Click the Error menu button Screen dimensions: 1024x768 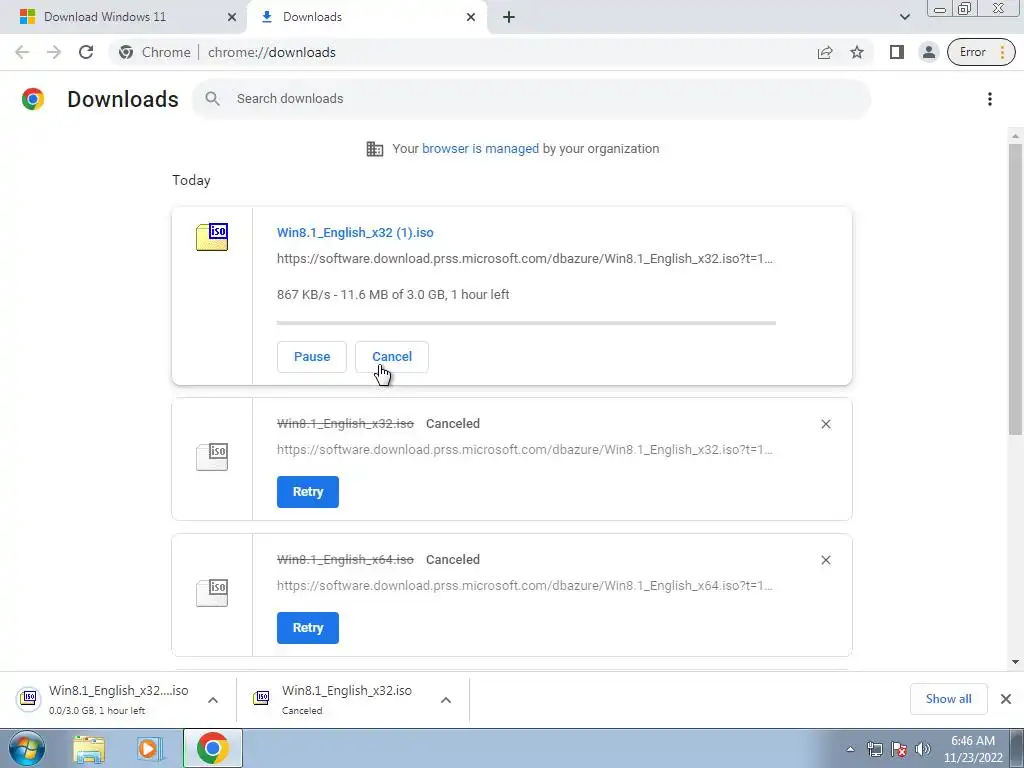(x=982, y=52)
